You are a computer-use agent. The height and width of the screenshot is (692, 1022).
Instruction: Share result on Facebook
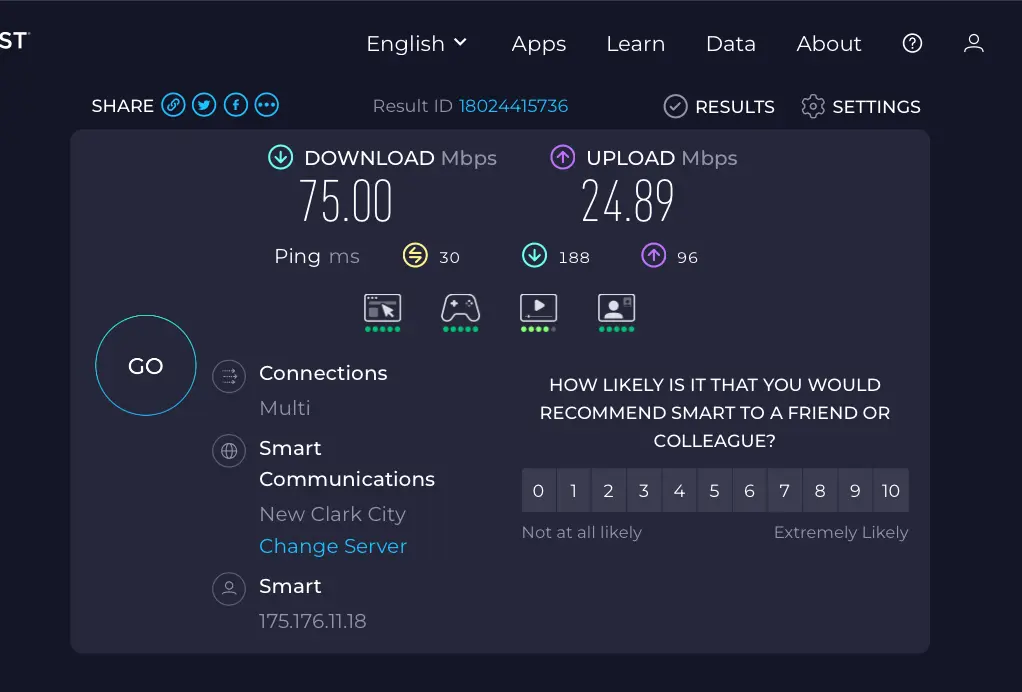click(236, 105)
